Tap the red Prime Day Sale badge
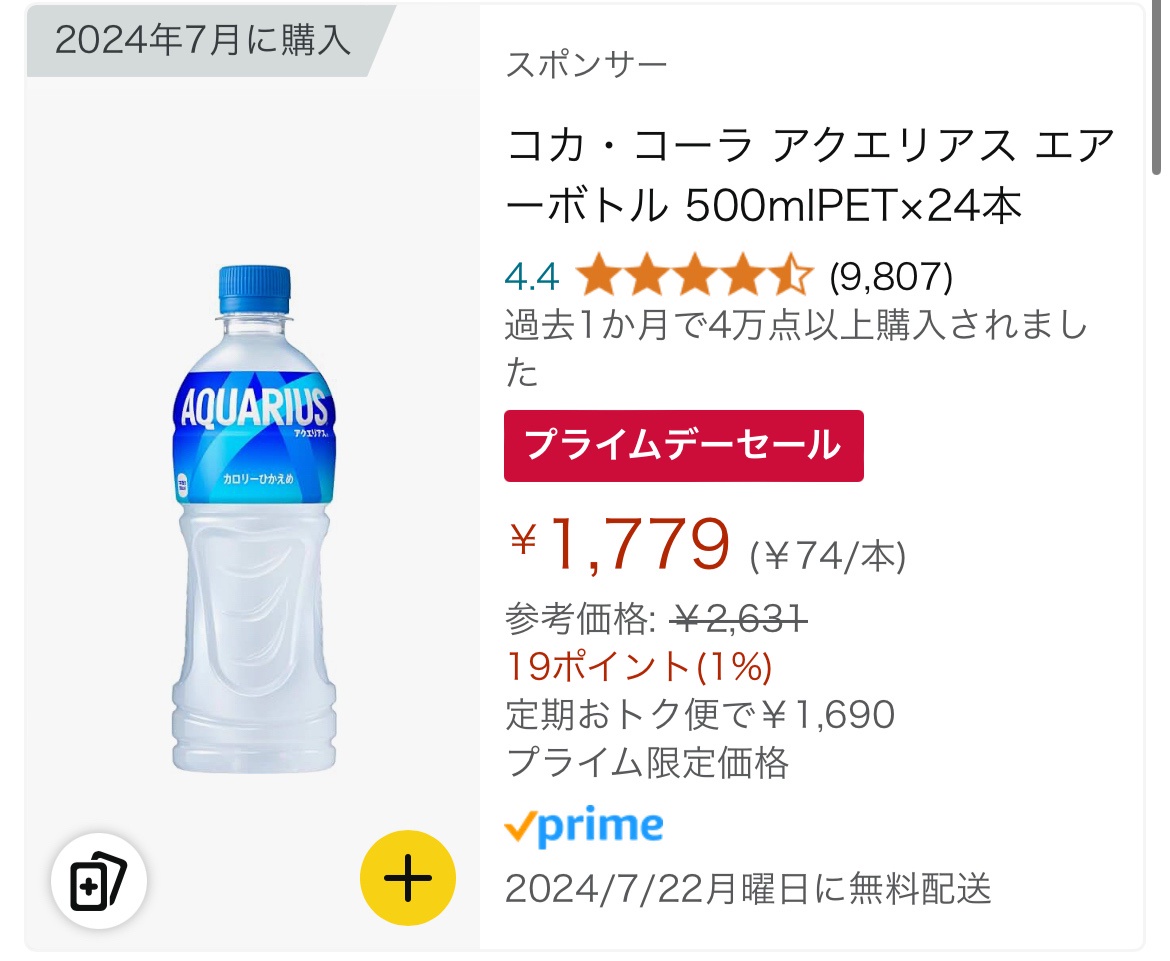The image size is (1170, 961). (683, 446)
